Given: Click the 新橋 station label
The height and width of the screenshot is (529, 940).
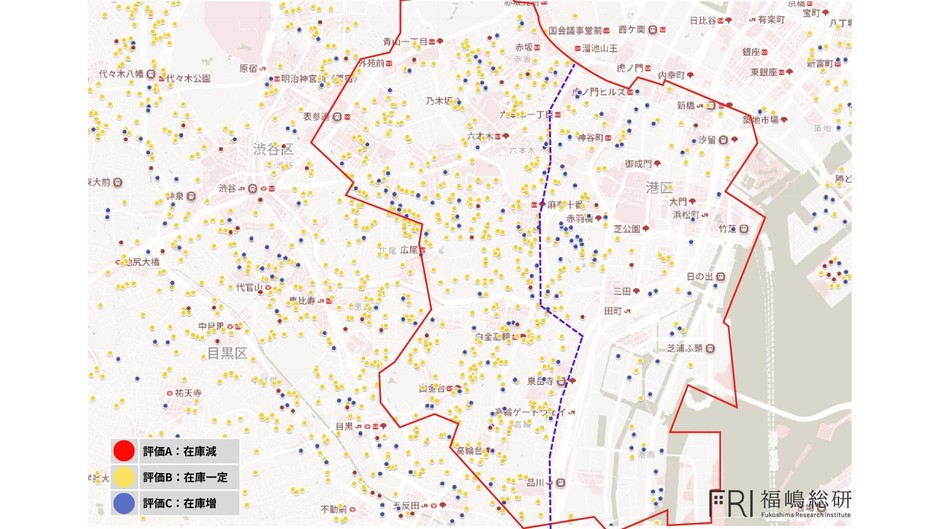Looking at the screenshot, I should (686, 105).
